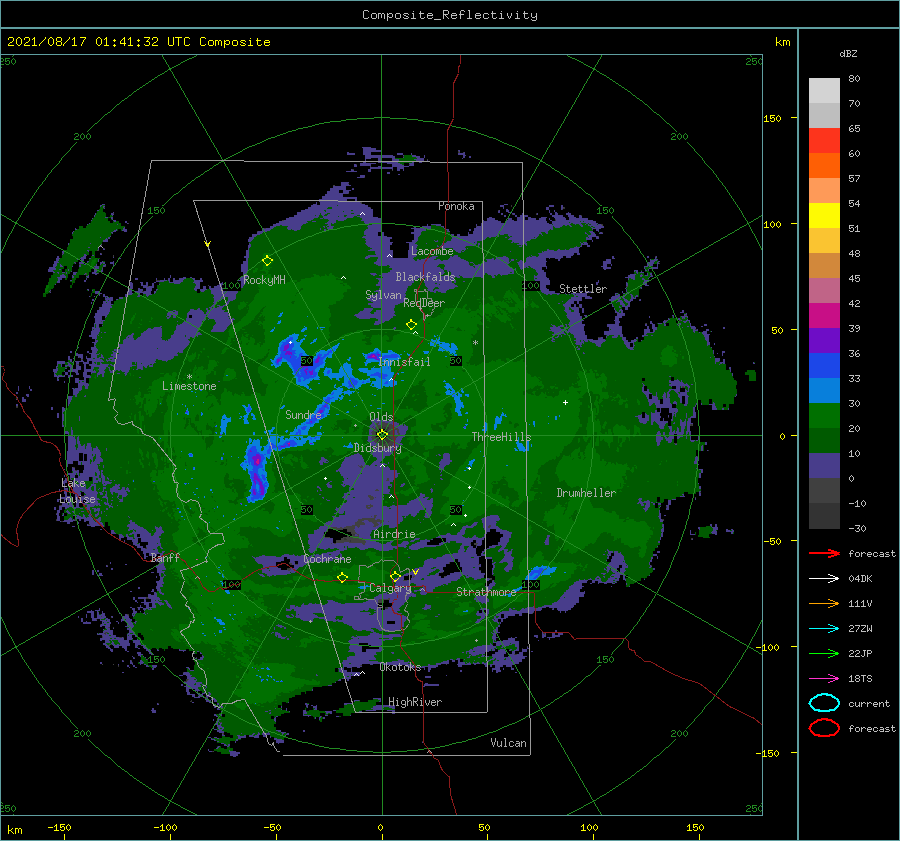Viewport: 900px width, 841px height.
Task: Click the yellow radar site marker near Olds
Action: pos(382,435)
